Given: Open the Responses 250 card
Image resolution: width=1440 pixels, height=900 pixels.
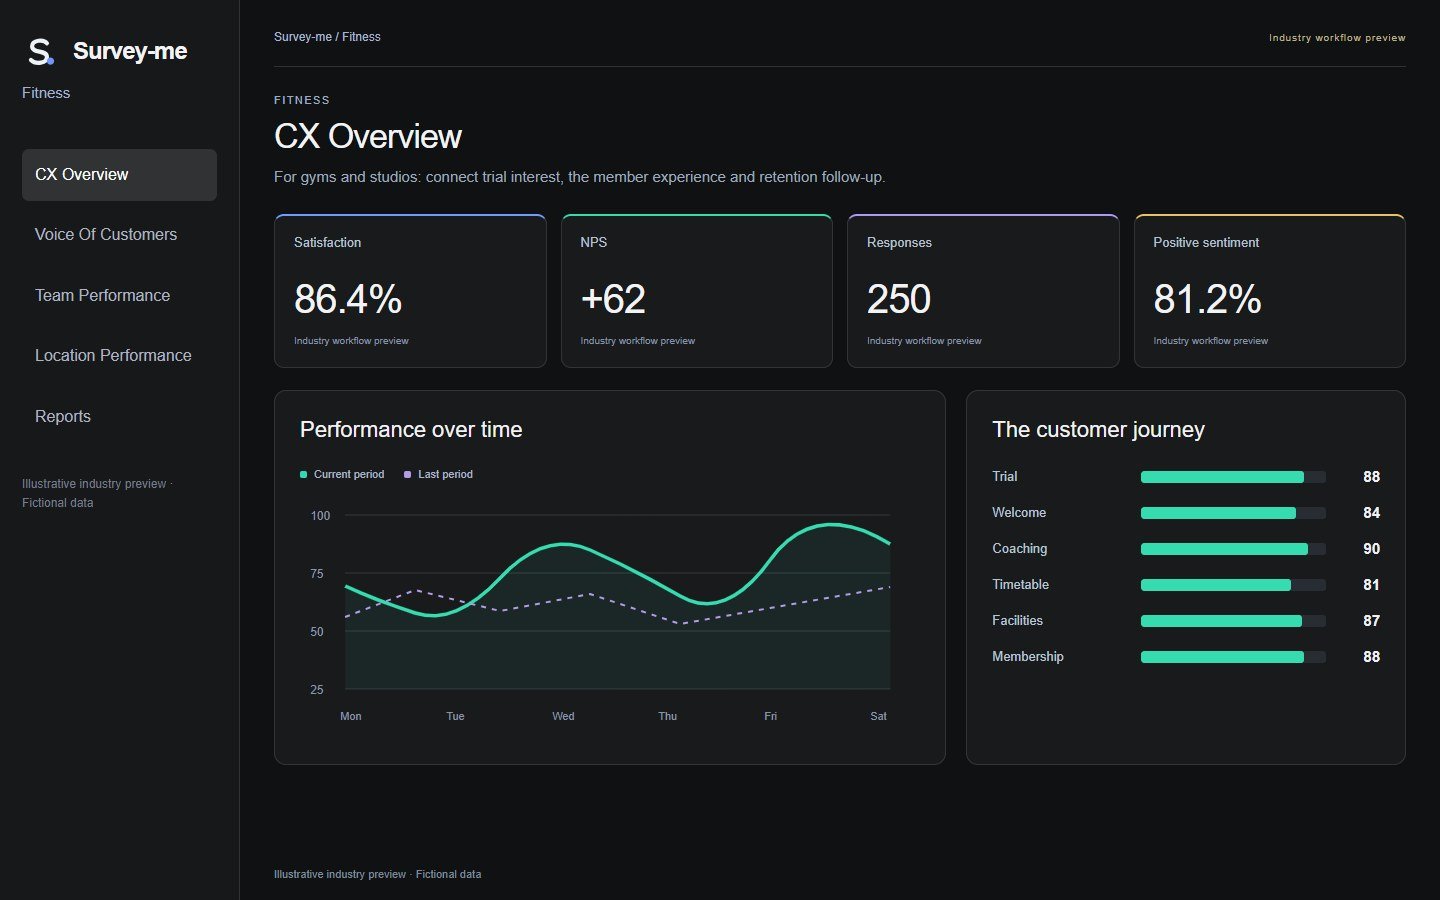Looking at the screenshot, I should pyautogui.click(x=983, y=291).
